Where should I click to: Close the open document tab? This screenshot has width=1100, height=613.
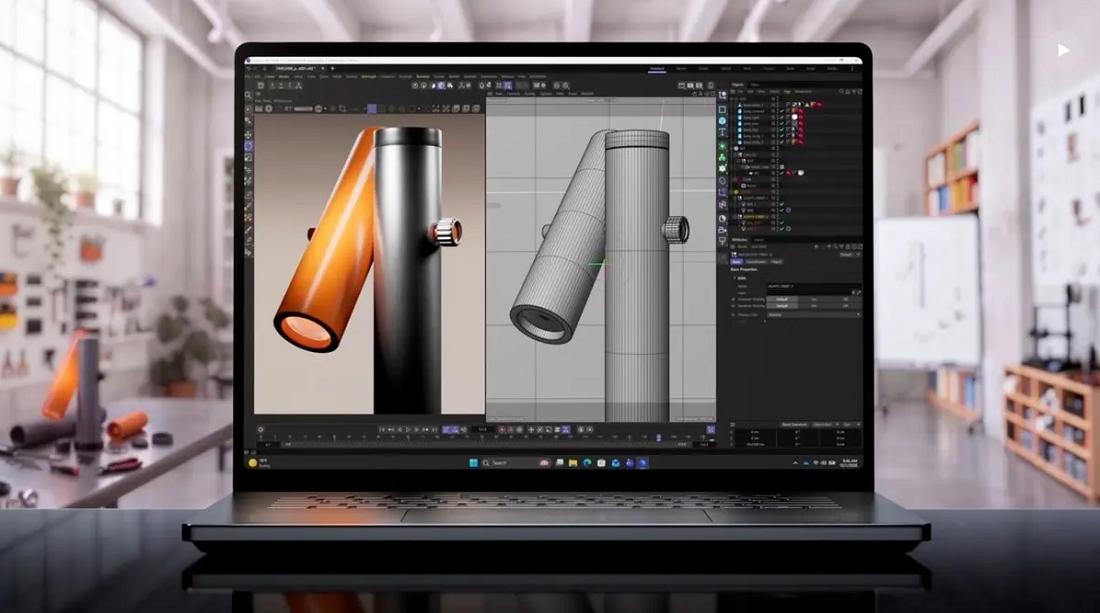click(x=323, y=69)
